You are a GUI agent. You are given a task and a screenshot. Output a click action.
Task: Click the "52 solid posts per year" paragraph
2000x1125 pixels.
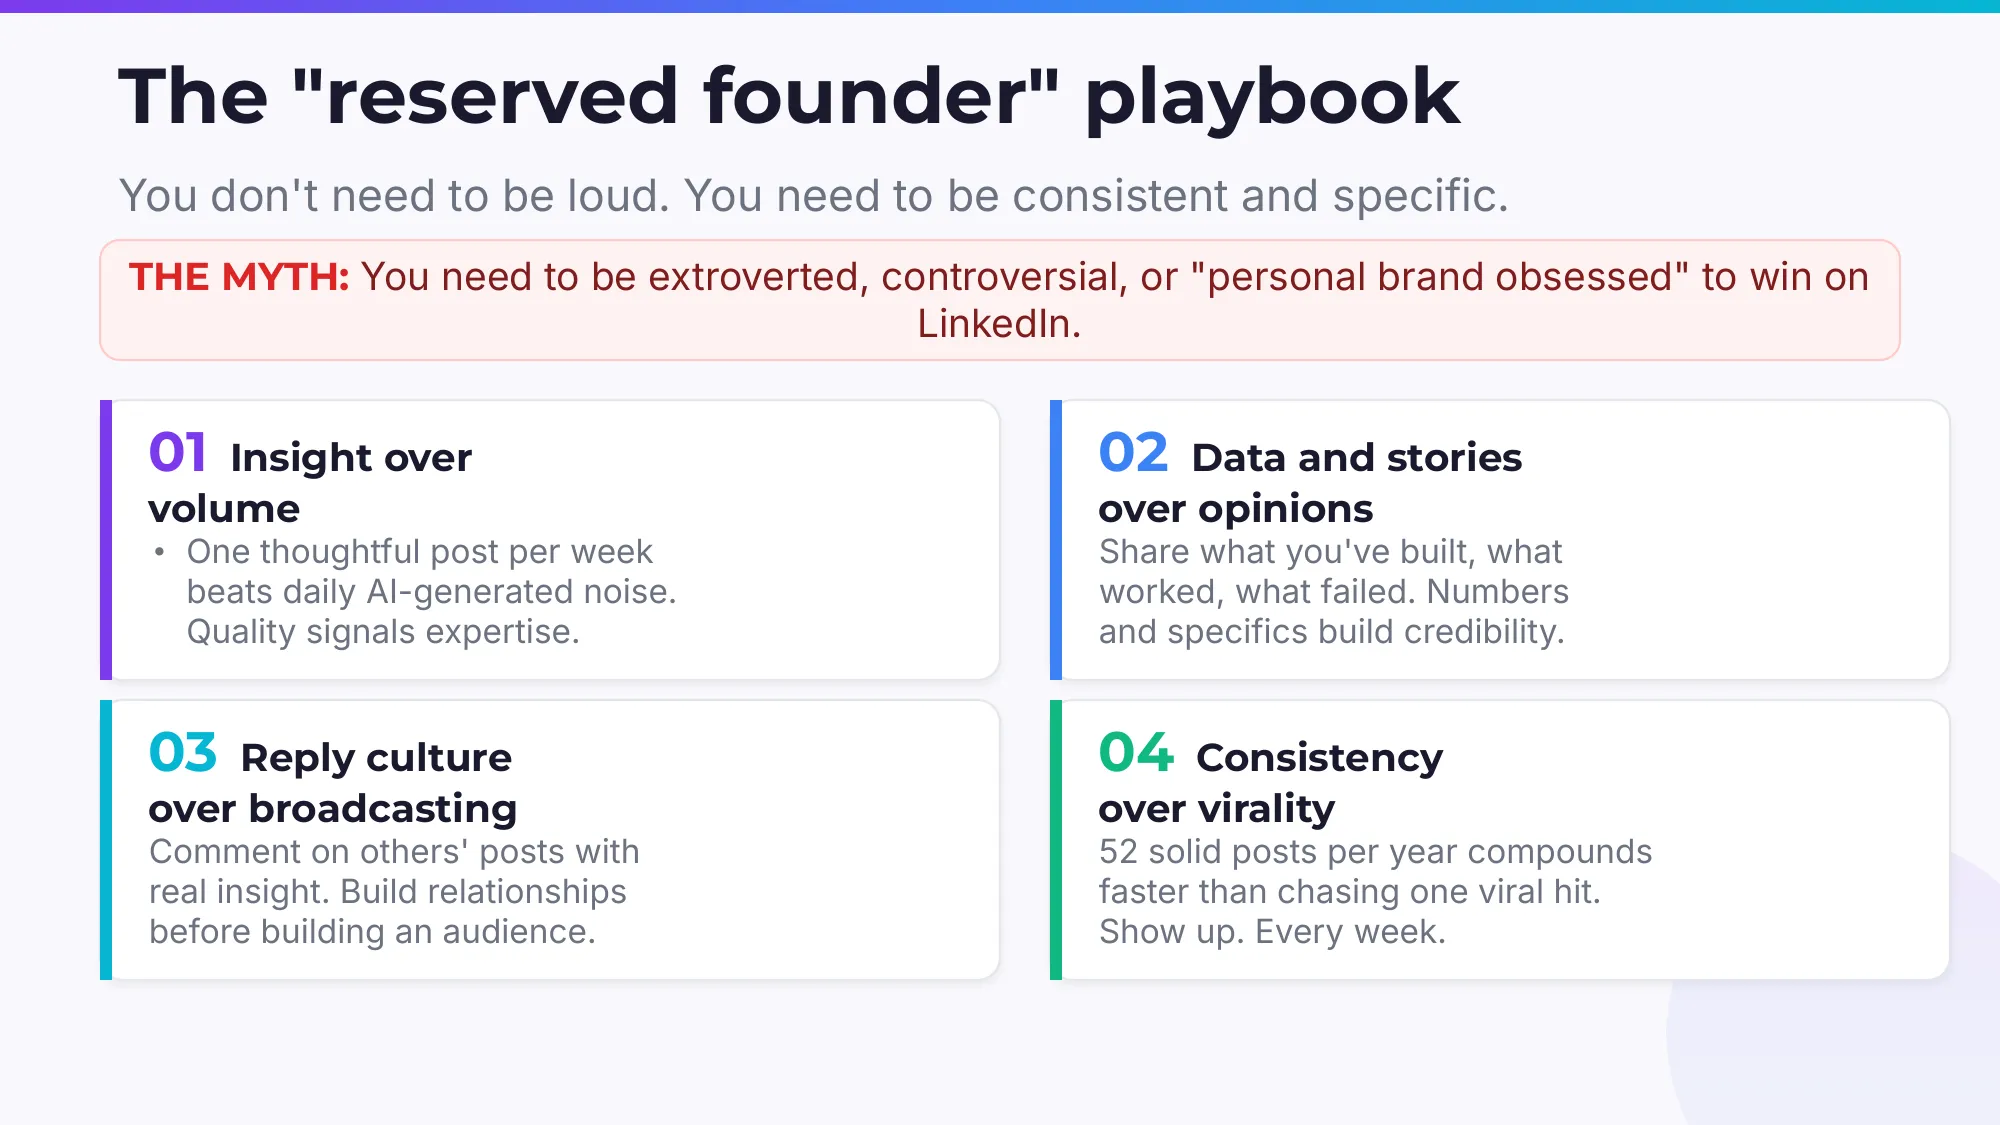(1375, 892)
